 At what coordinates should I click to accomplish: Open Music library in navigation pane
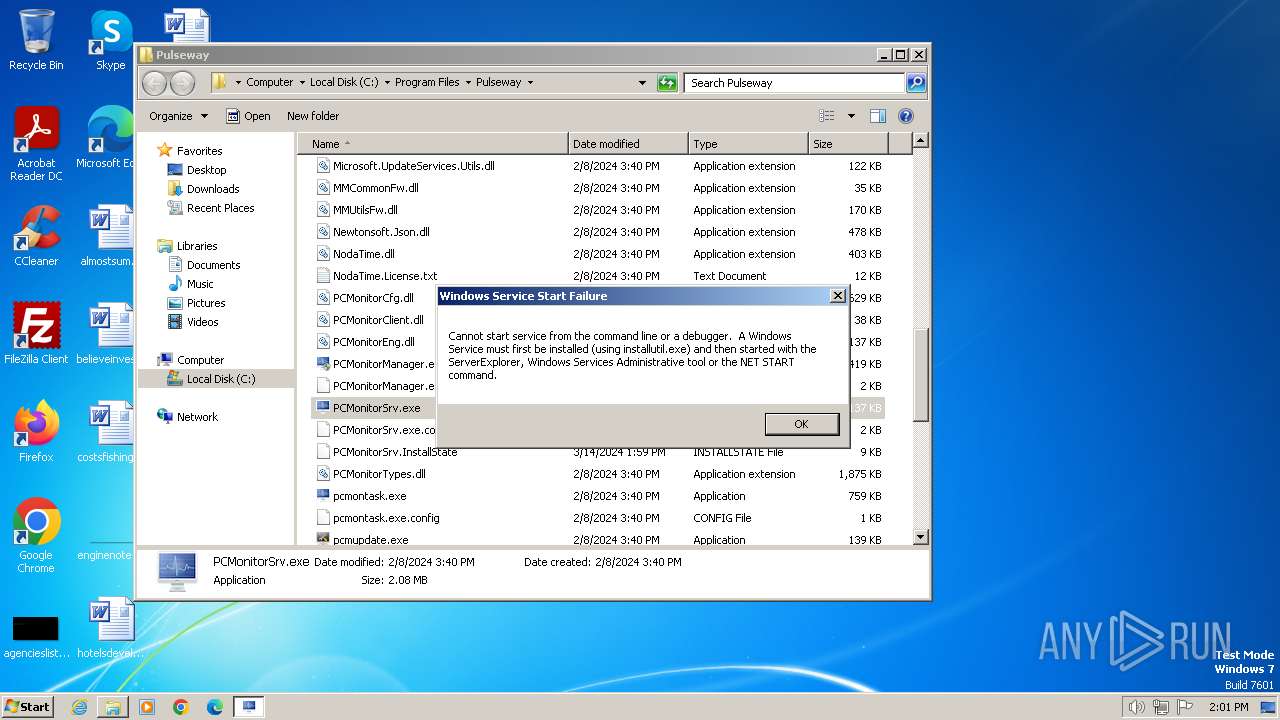coord(200,284)
